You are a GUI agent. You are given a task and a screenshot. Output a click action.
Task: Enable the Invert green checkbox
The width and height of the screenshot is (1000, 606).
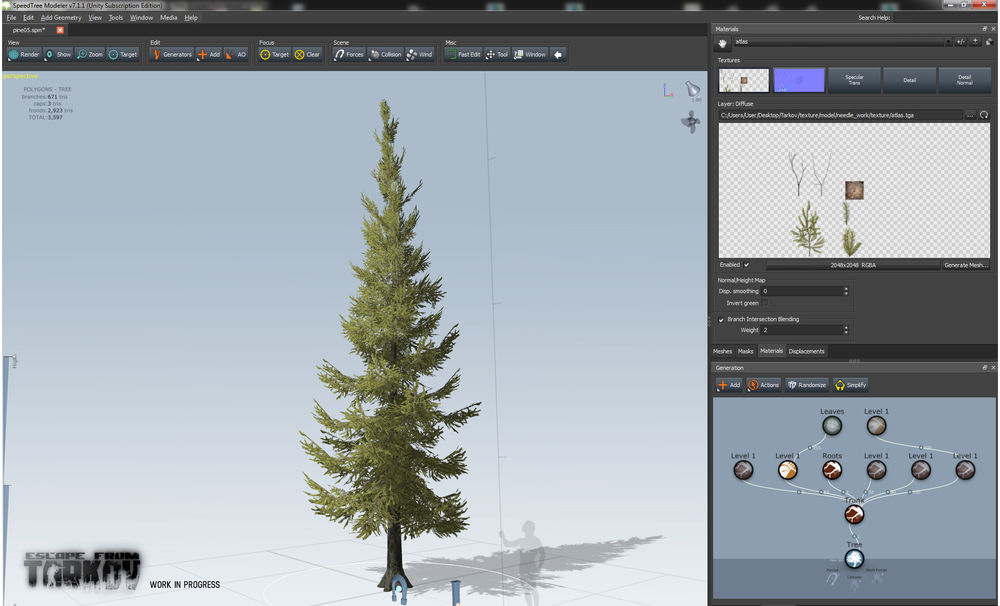coord(765,303)
